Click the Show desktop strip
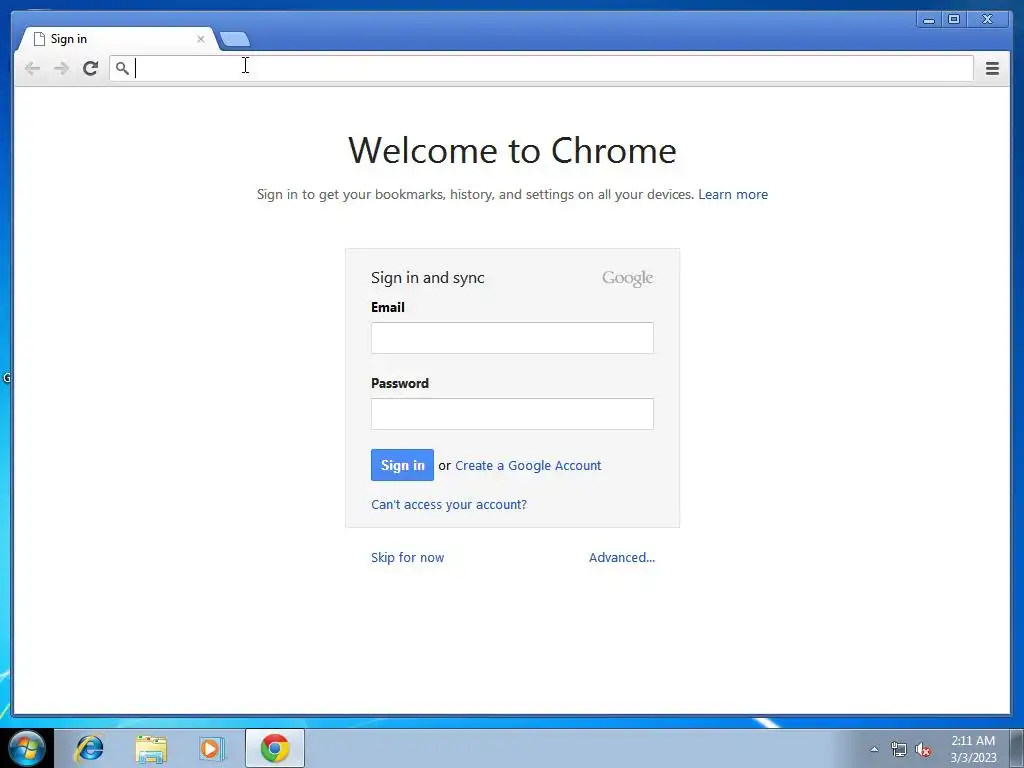This screenshot has width=1024, height=768. pyautogui.click(x=1017, y=748)
